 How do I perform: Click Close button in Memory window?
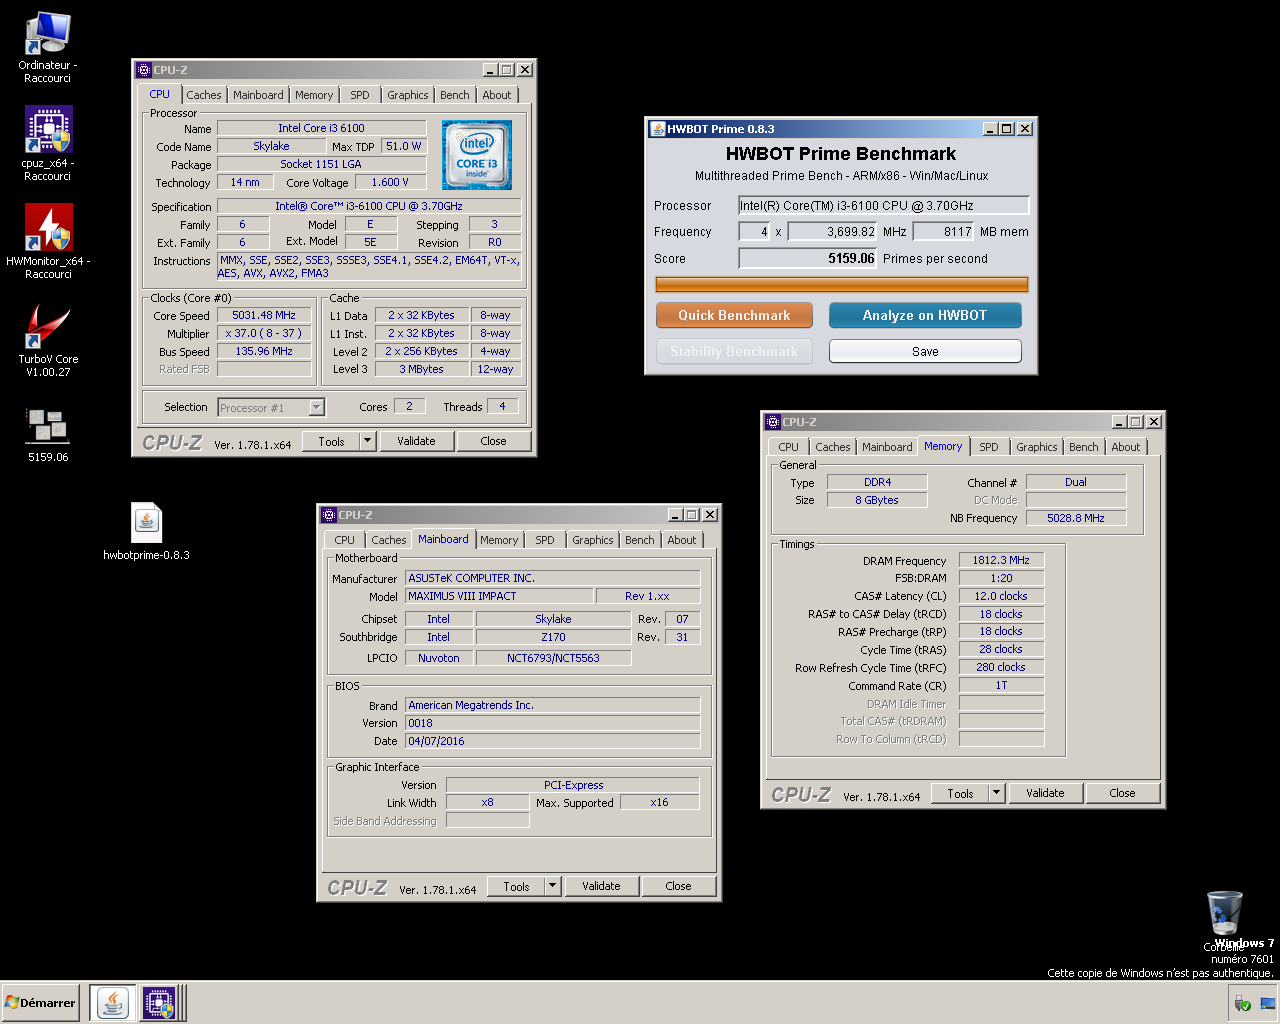point(1122,793)
